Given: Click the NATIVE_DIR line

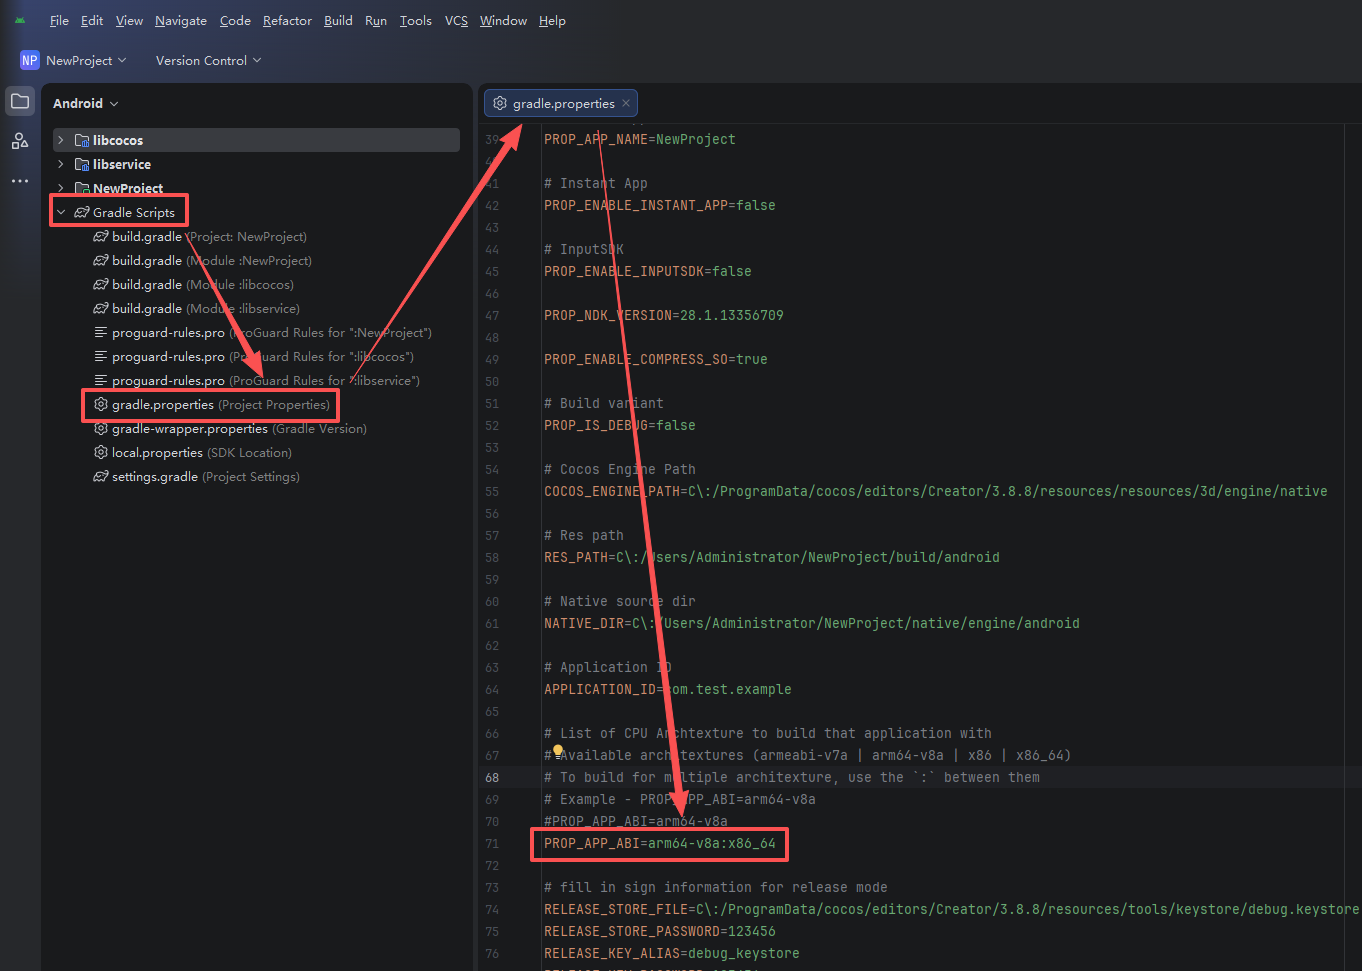Looking at the screenshot, I should 812,623.
